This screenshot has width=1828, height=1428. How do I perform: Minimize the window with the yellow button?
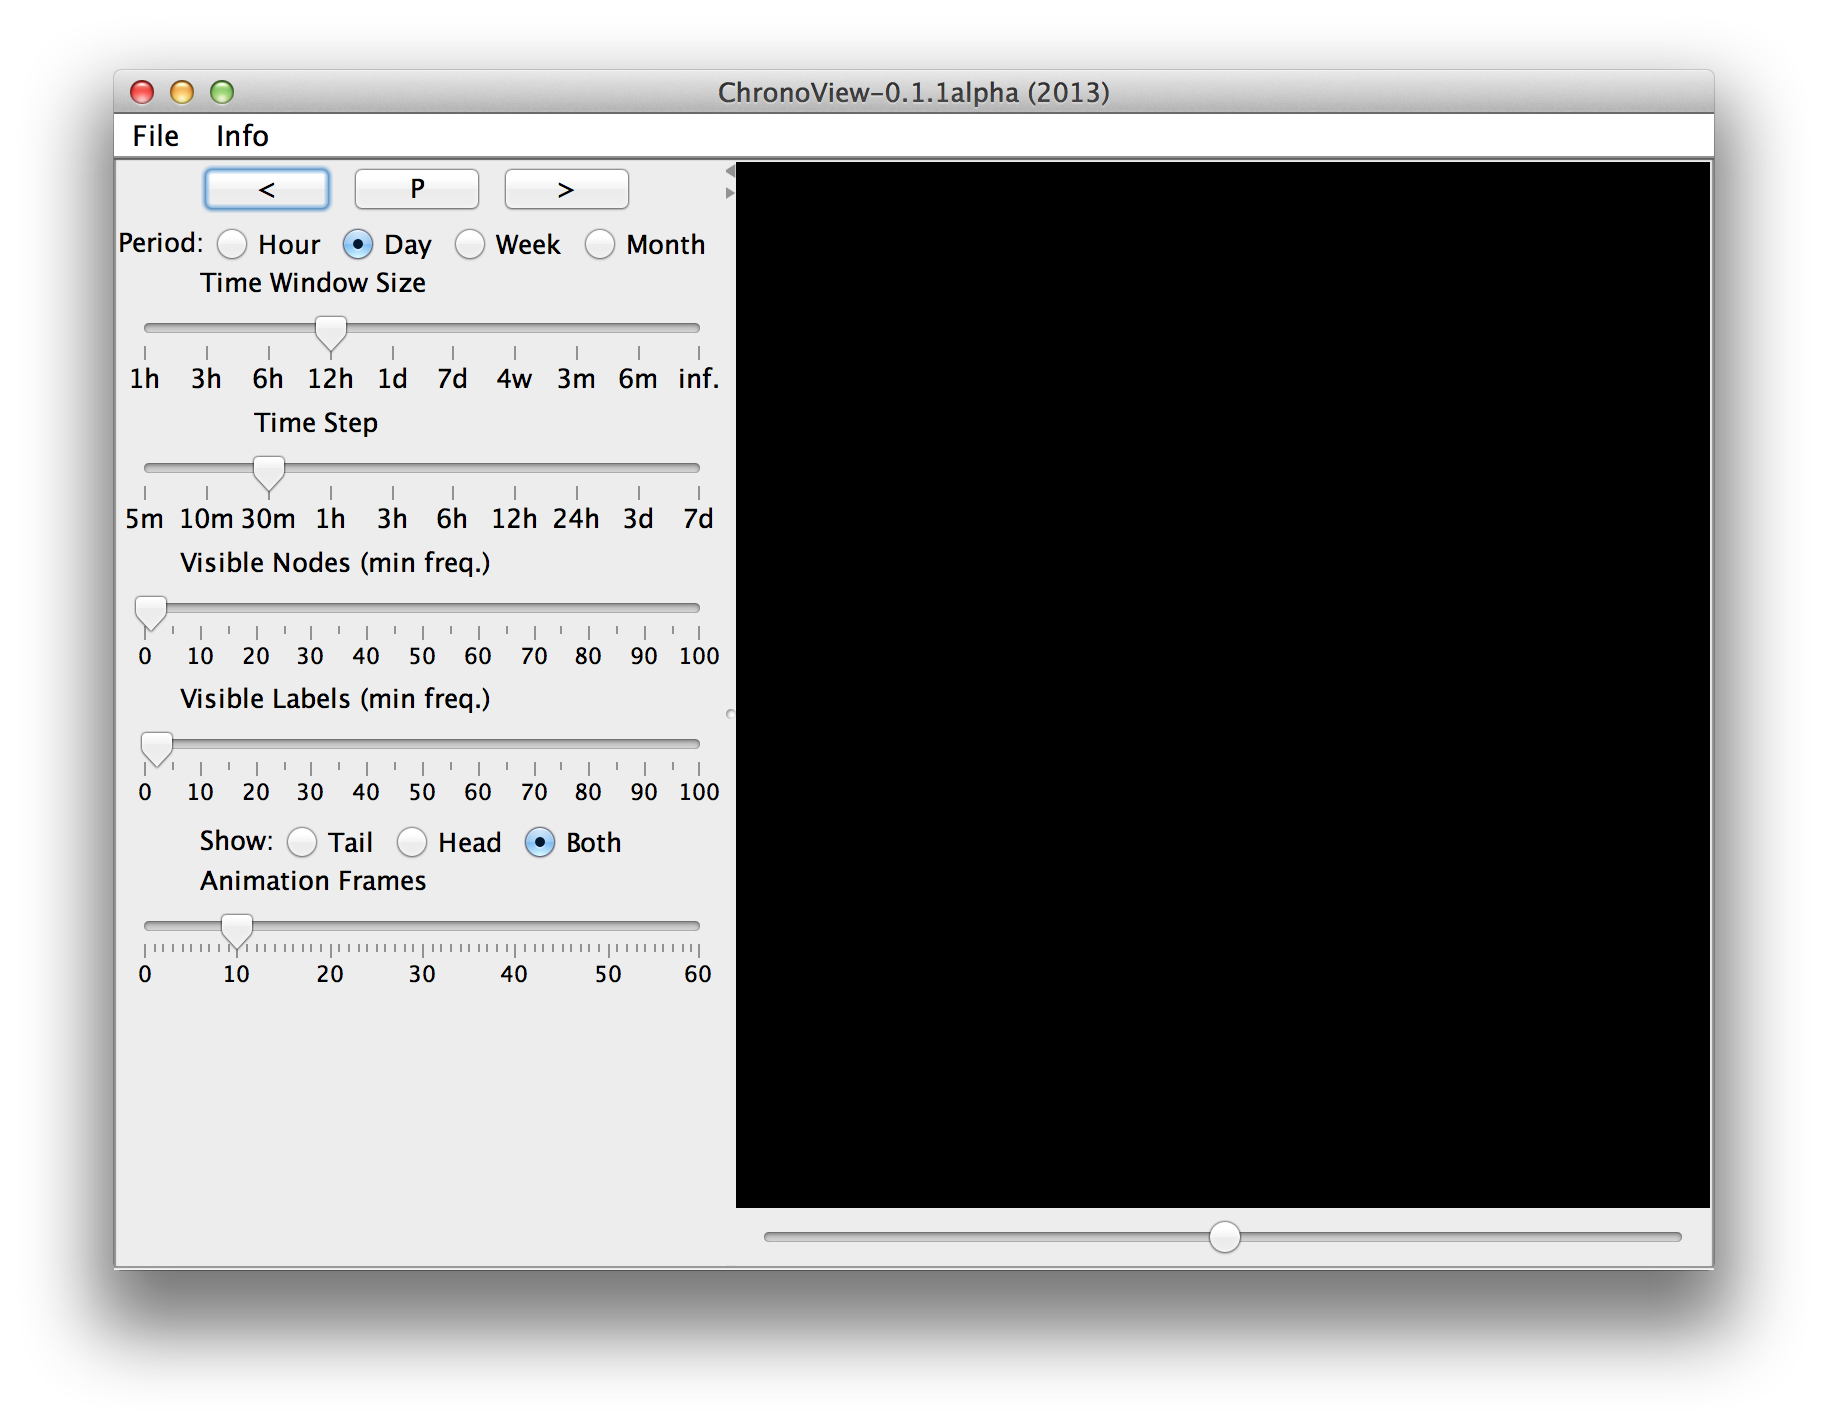[182, 92]
